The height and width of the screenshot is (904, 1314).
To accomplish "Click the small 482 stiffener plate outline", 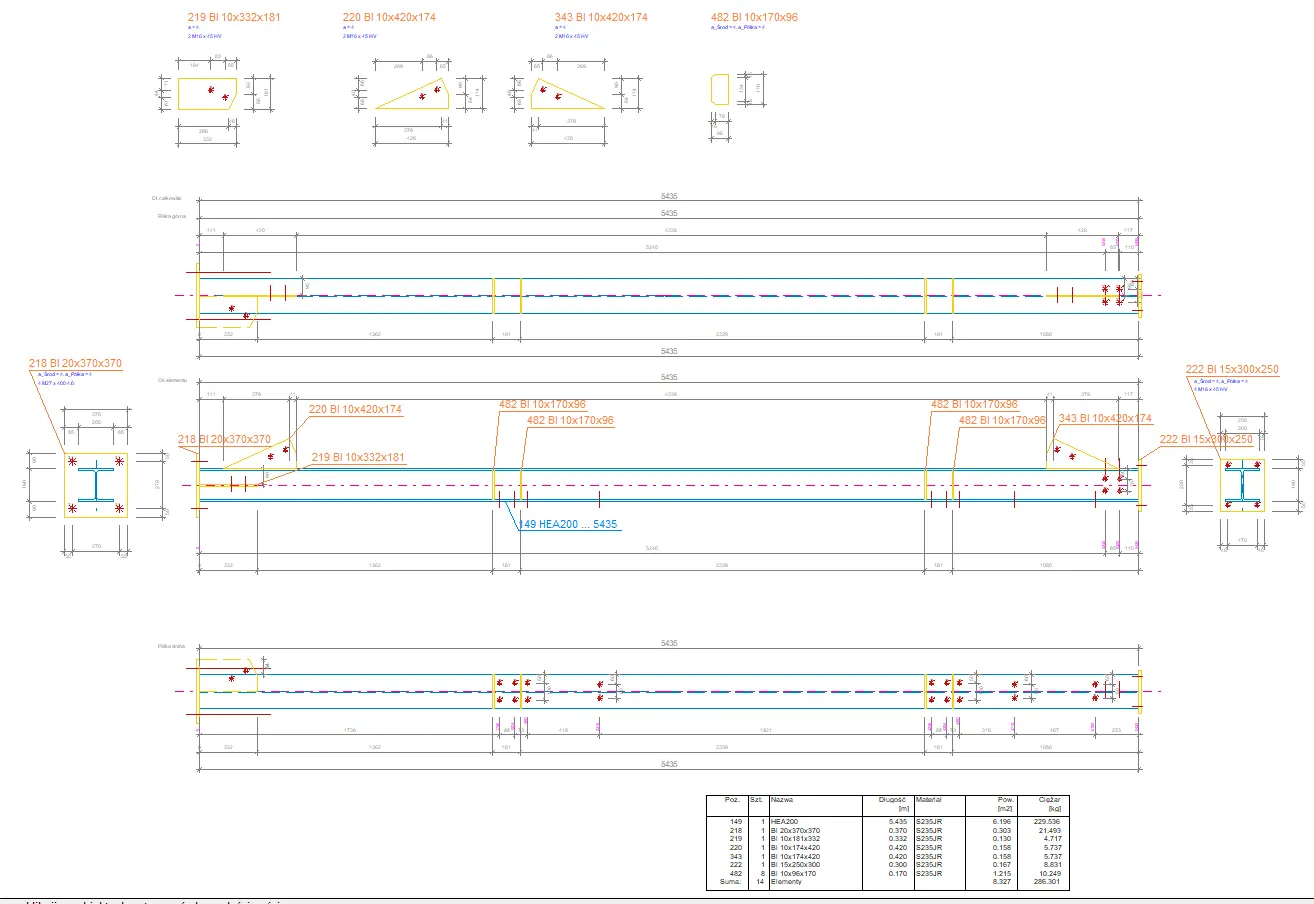I will coord(719,89).
